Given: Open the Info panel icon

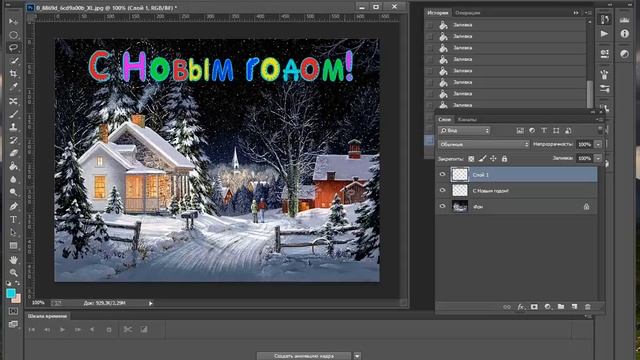Looking at the screenshot, I should (624, 34).
